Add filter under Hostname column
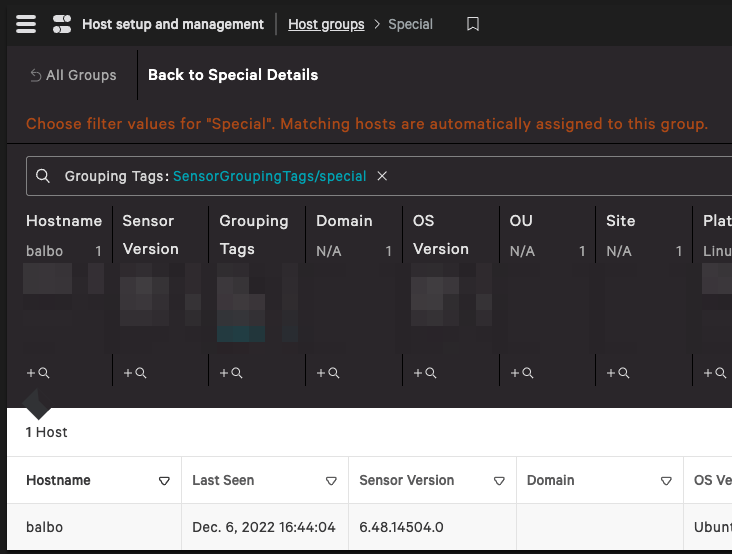Image resolution: width=732 pixels, height=554 pixels. point(38,372)
